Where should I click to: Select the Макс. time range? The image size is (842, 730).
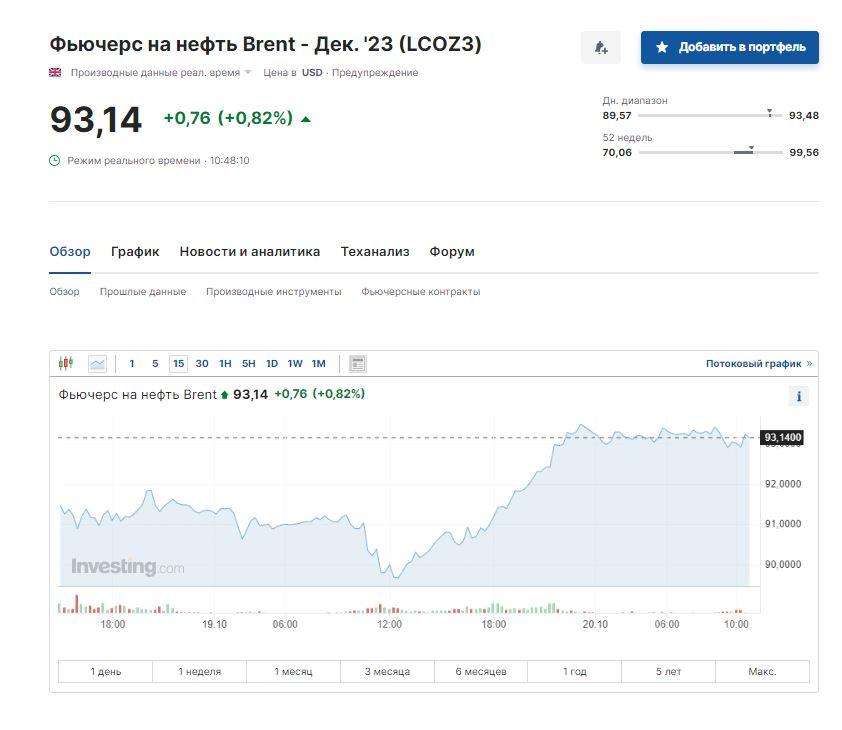(762, 672)
